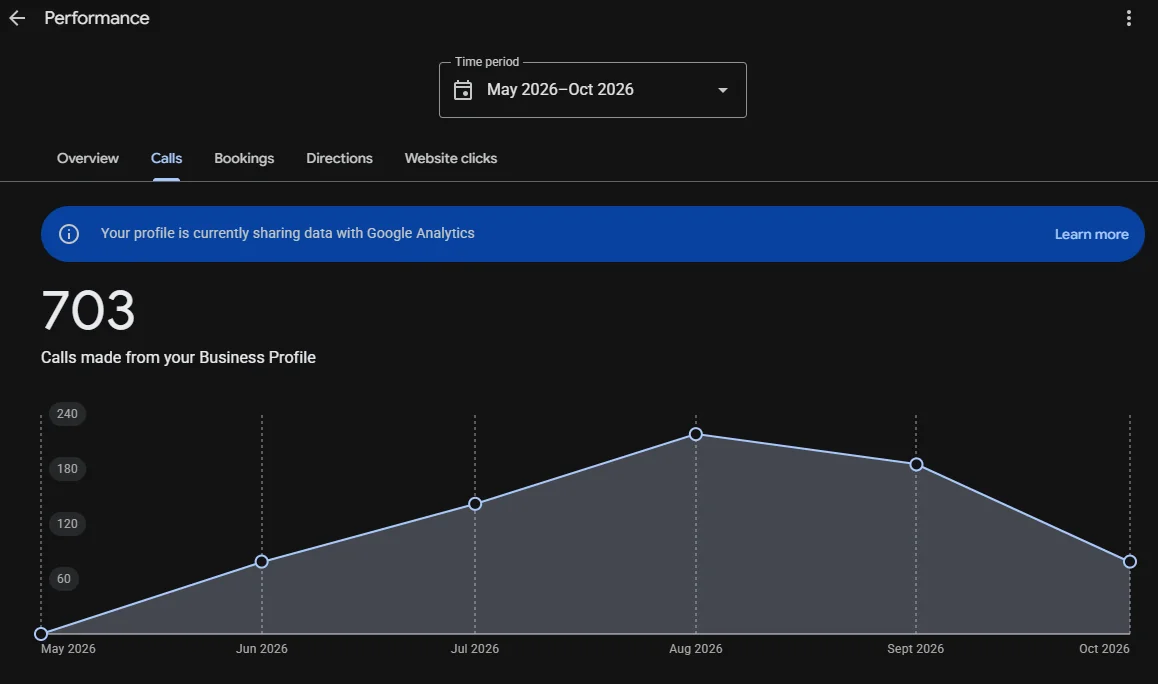Click the 60 axis label
The width and height of the screenshot is (1158, 684).
click(64, 578)
